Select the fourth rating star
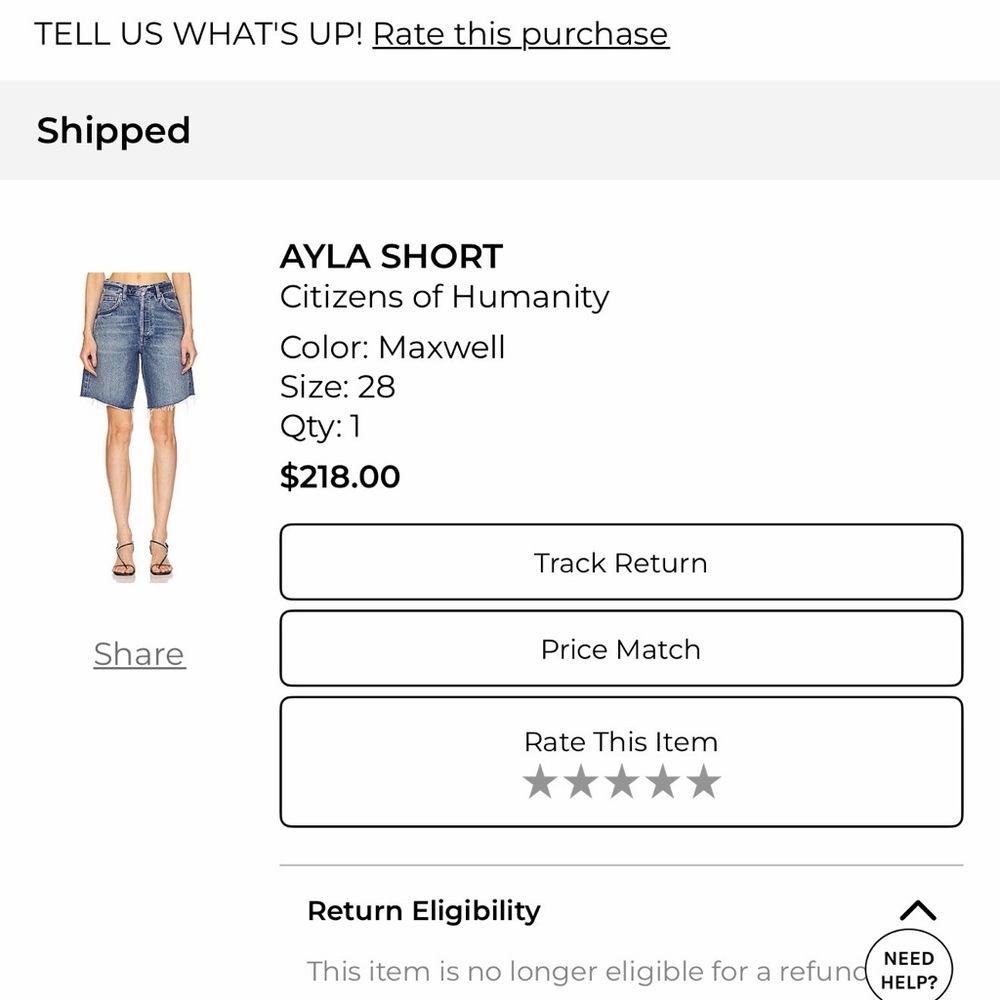The width and height of the screenshot is (1000, 1000). [663, 781]
